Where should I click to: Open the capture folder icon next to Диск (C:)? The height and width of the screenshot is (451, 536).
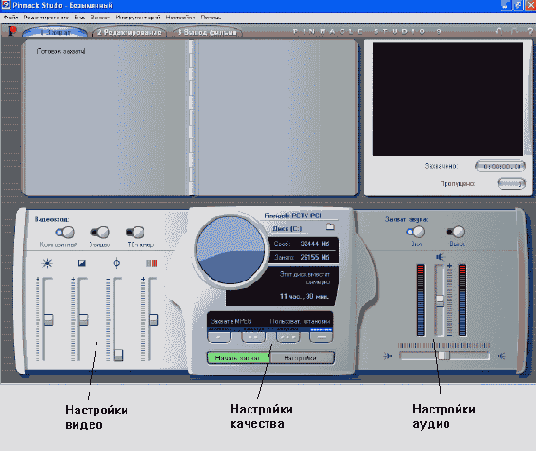[330, 227]
